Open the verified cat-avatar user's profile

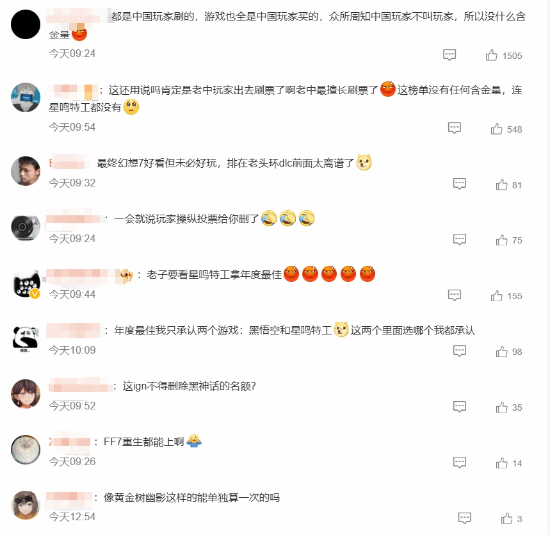tap(26, 284)
